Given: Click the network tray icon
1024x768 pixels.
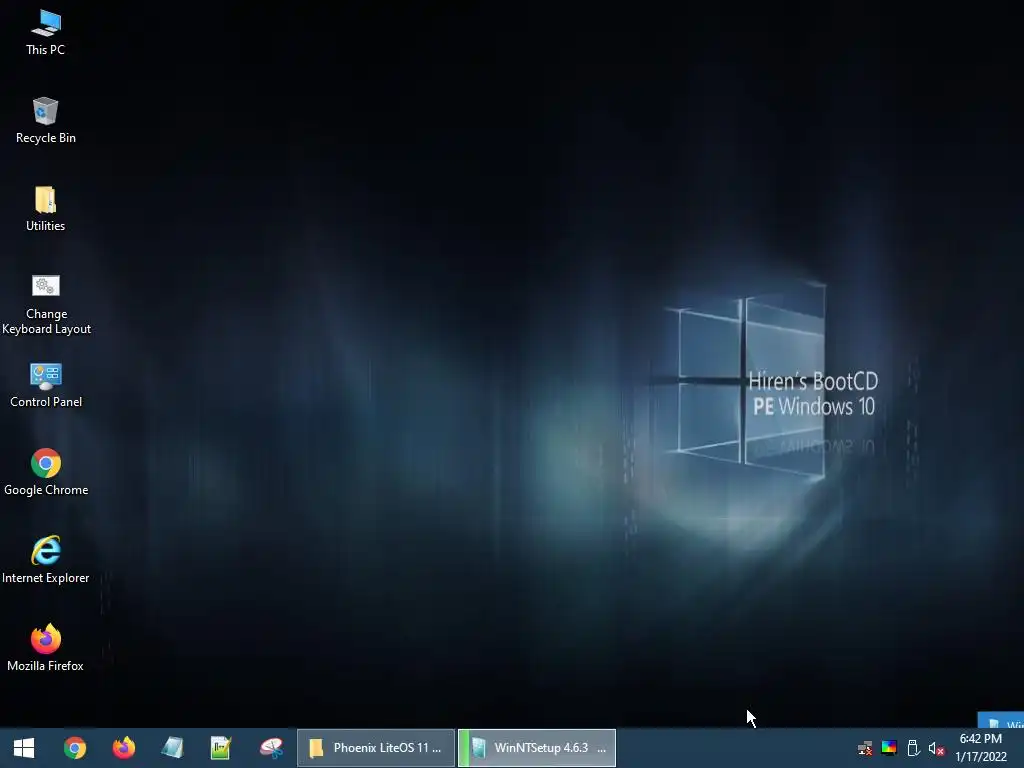Looking at the screenshot, I should pos(865,748).
